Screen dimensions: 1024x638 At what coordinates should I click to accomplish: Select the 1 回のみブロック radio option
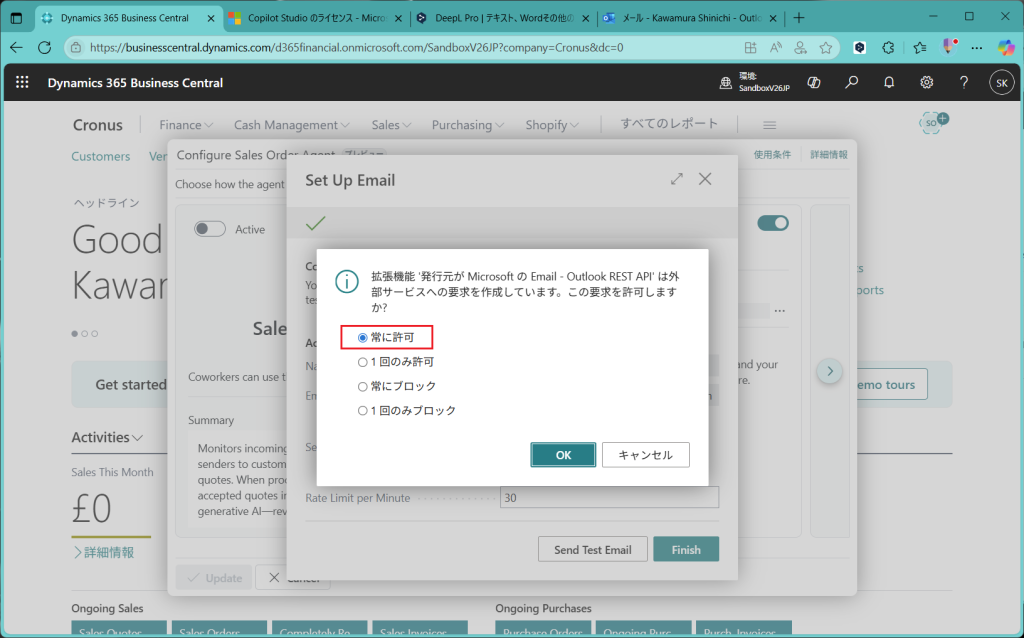[x=362, y=411]
